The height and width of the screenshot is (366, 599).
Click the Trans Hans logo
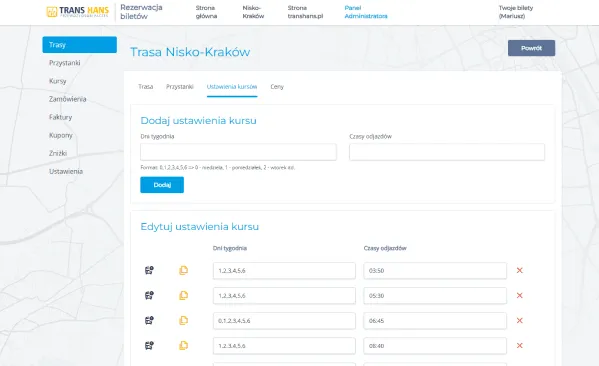(x=78, y=11)
